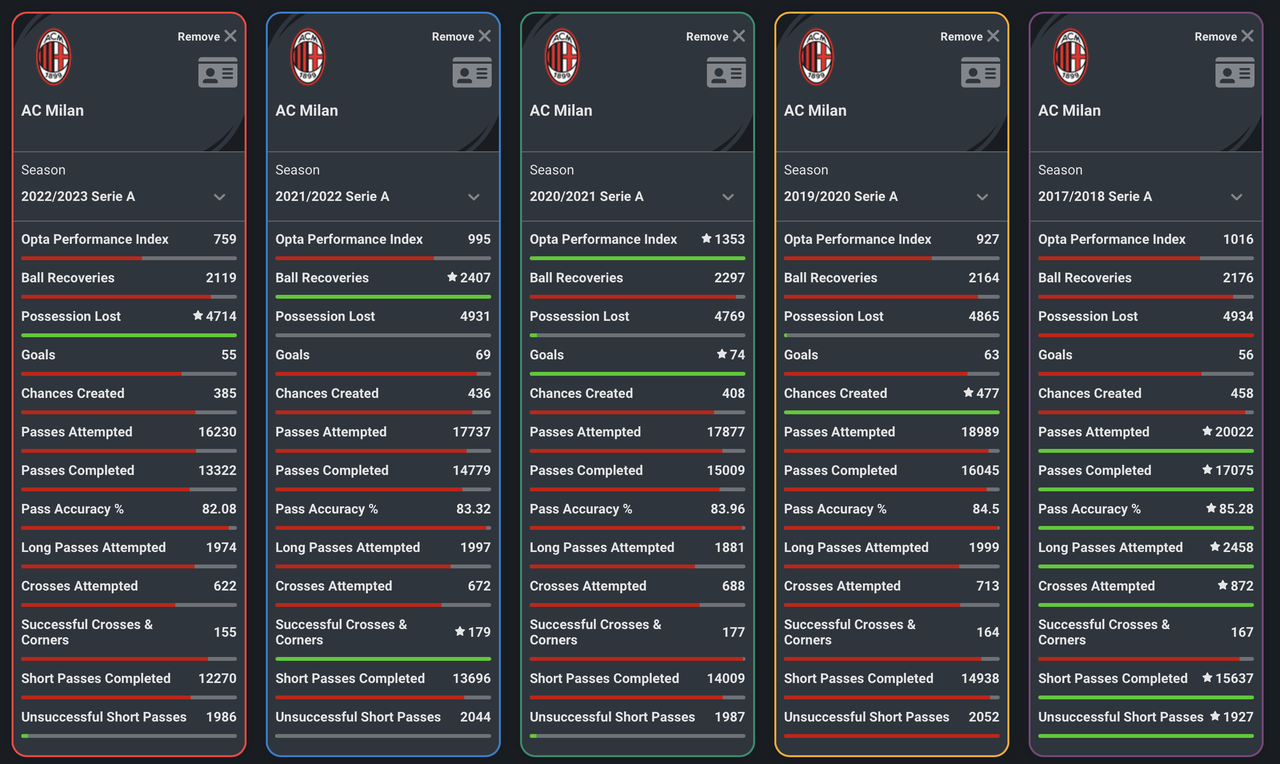Click the Unsuccessful Short Passes value 2052
The image size is (1280, 764).
click(983, 717)
